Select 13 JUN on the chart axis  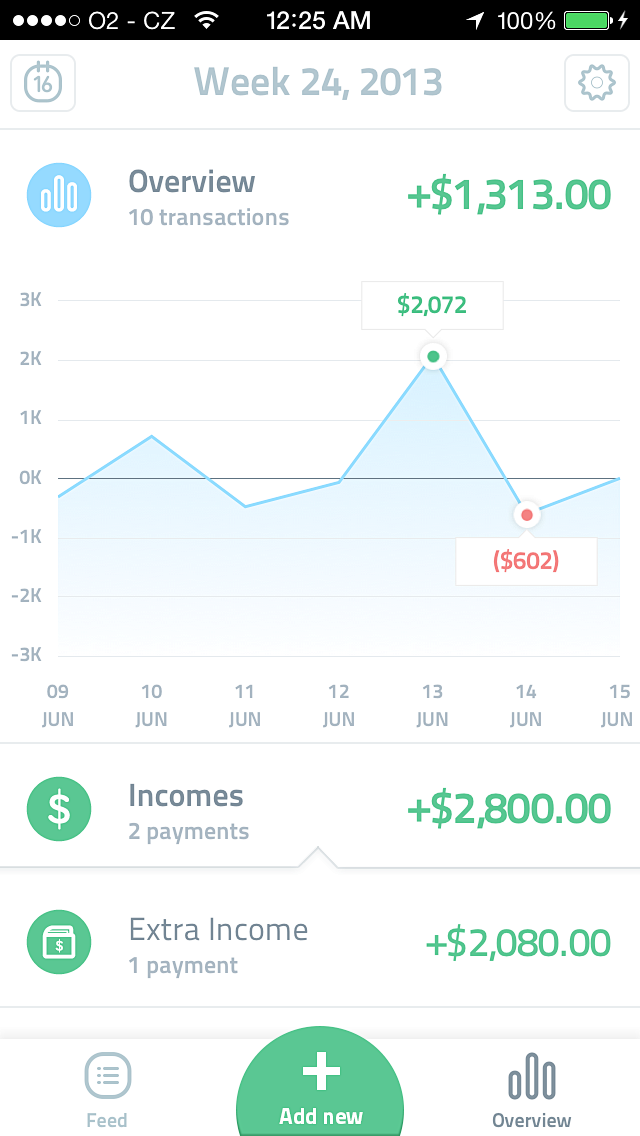click(x=433, y=705)
